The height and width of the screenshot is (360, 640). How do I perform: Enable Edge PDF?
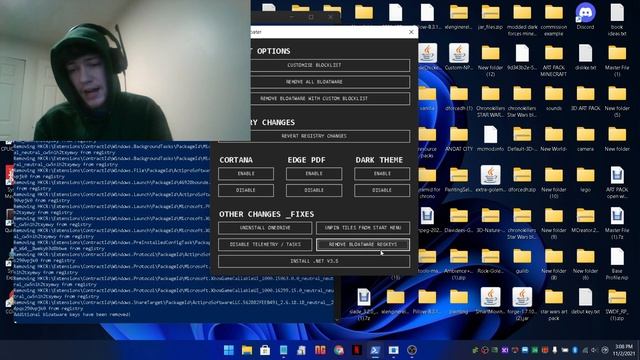[x=314, y=173]
